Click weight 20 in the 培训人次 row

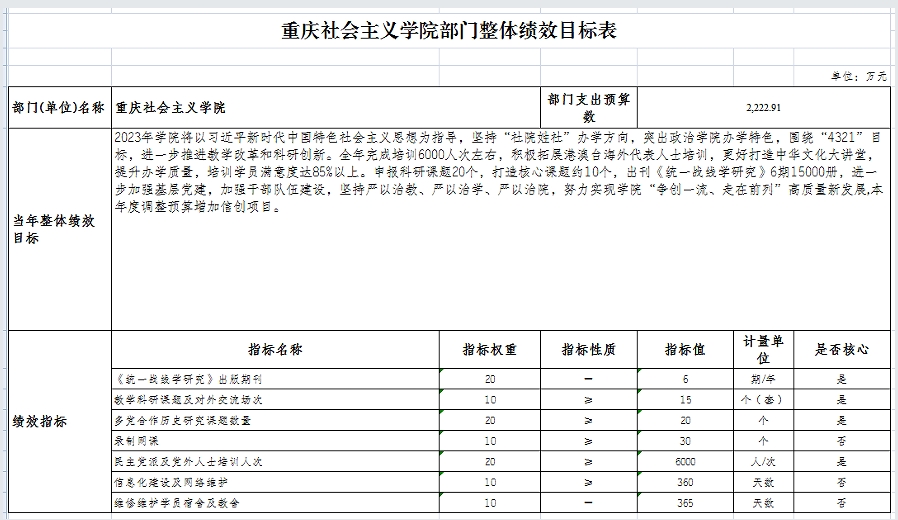490,462
